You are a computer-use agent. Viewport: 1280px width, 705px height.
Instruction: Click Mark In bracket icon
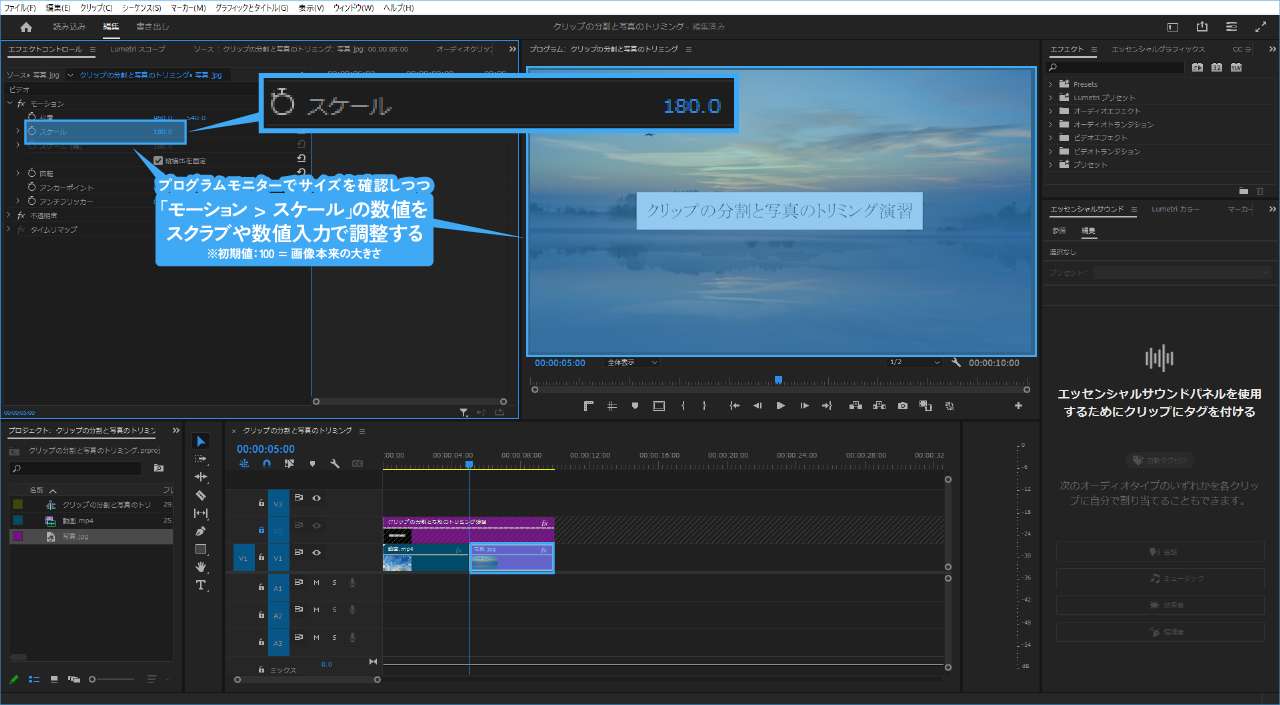click(x=683, y=406)
